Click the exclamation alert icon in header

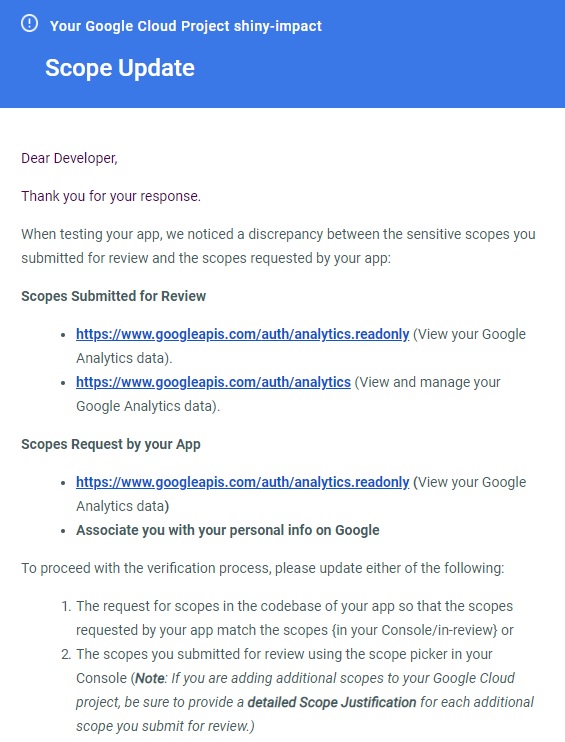(29, 23)
